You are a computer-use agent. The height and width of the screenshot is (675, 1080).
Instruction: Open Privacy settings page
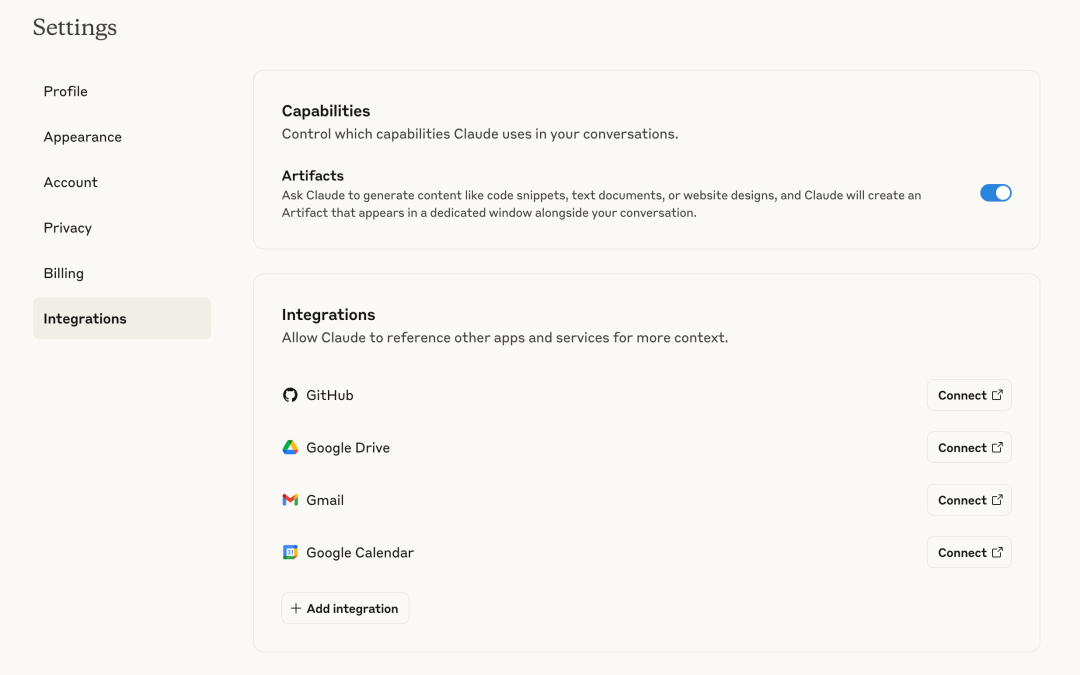68,228
